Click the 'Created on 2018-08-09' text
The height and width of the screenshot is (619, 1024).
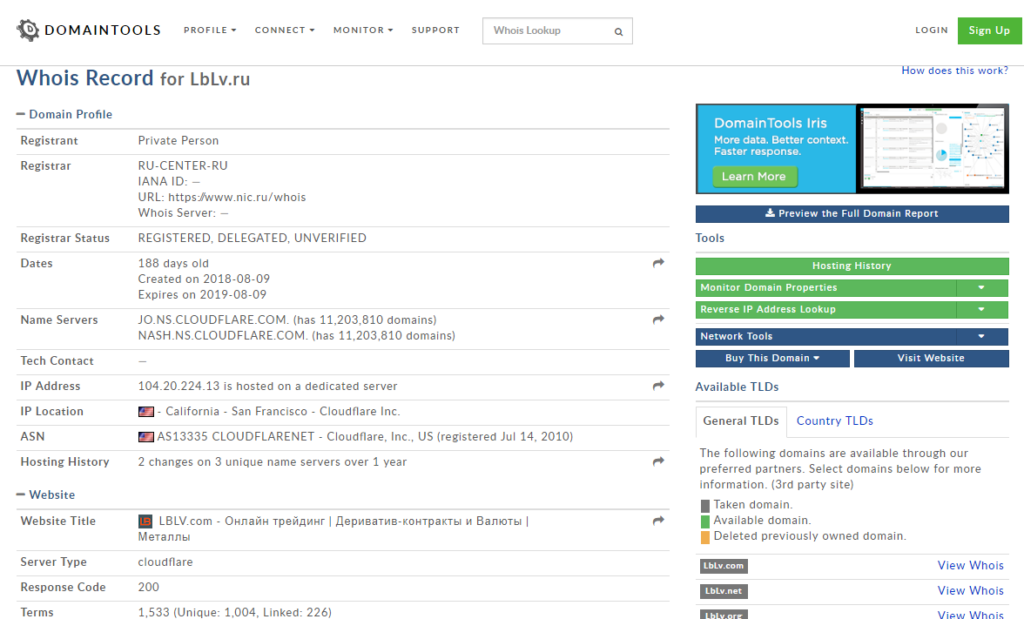point(204,279)
